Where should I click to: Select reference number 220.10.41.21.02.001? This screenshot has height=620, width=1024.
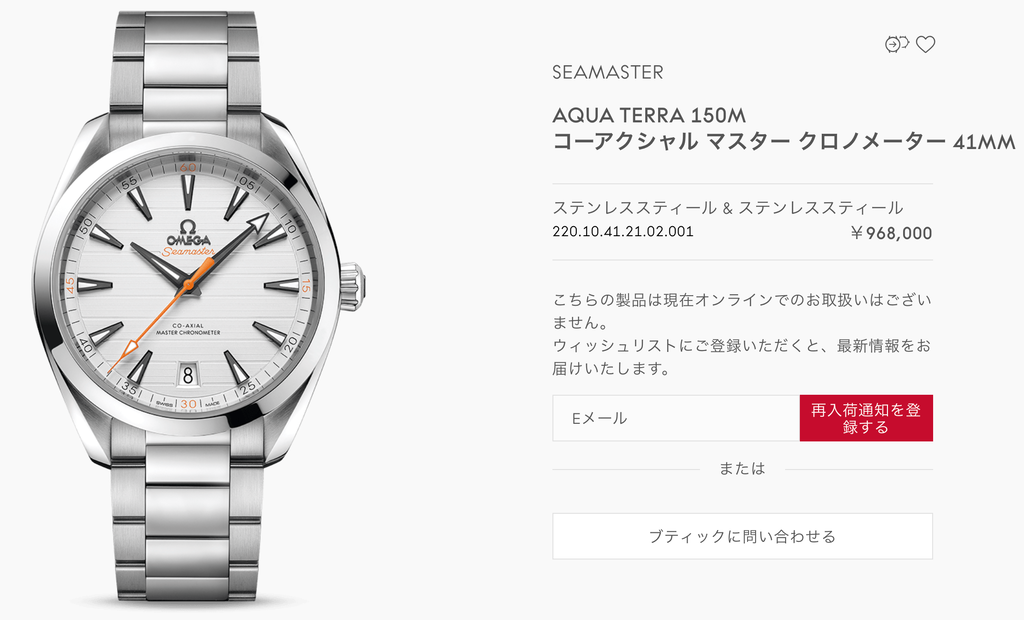point(623,231)
